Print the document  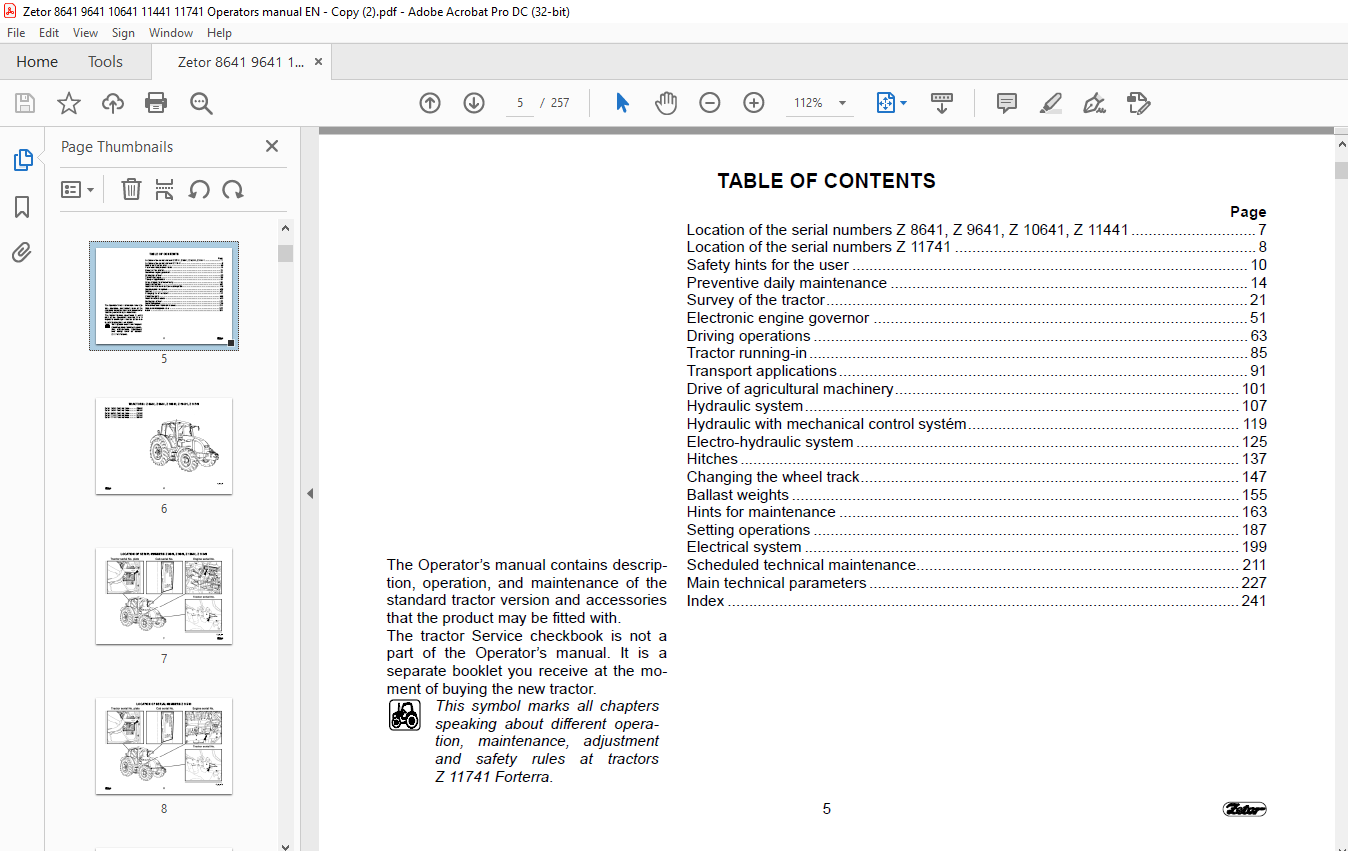[156, 103]
